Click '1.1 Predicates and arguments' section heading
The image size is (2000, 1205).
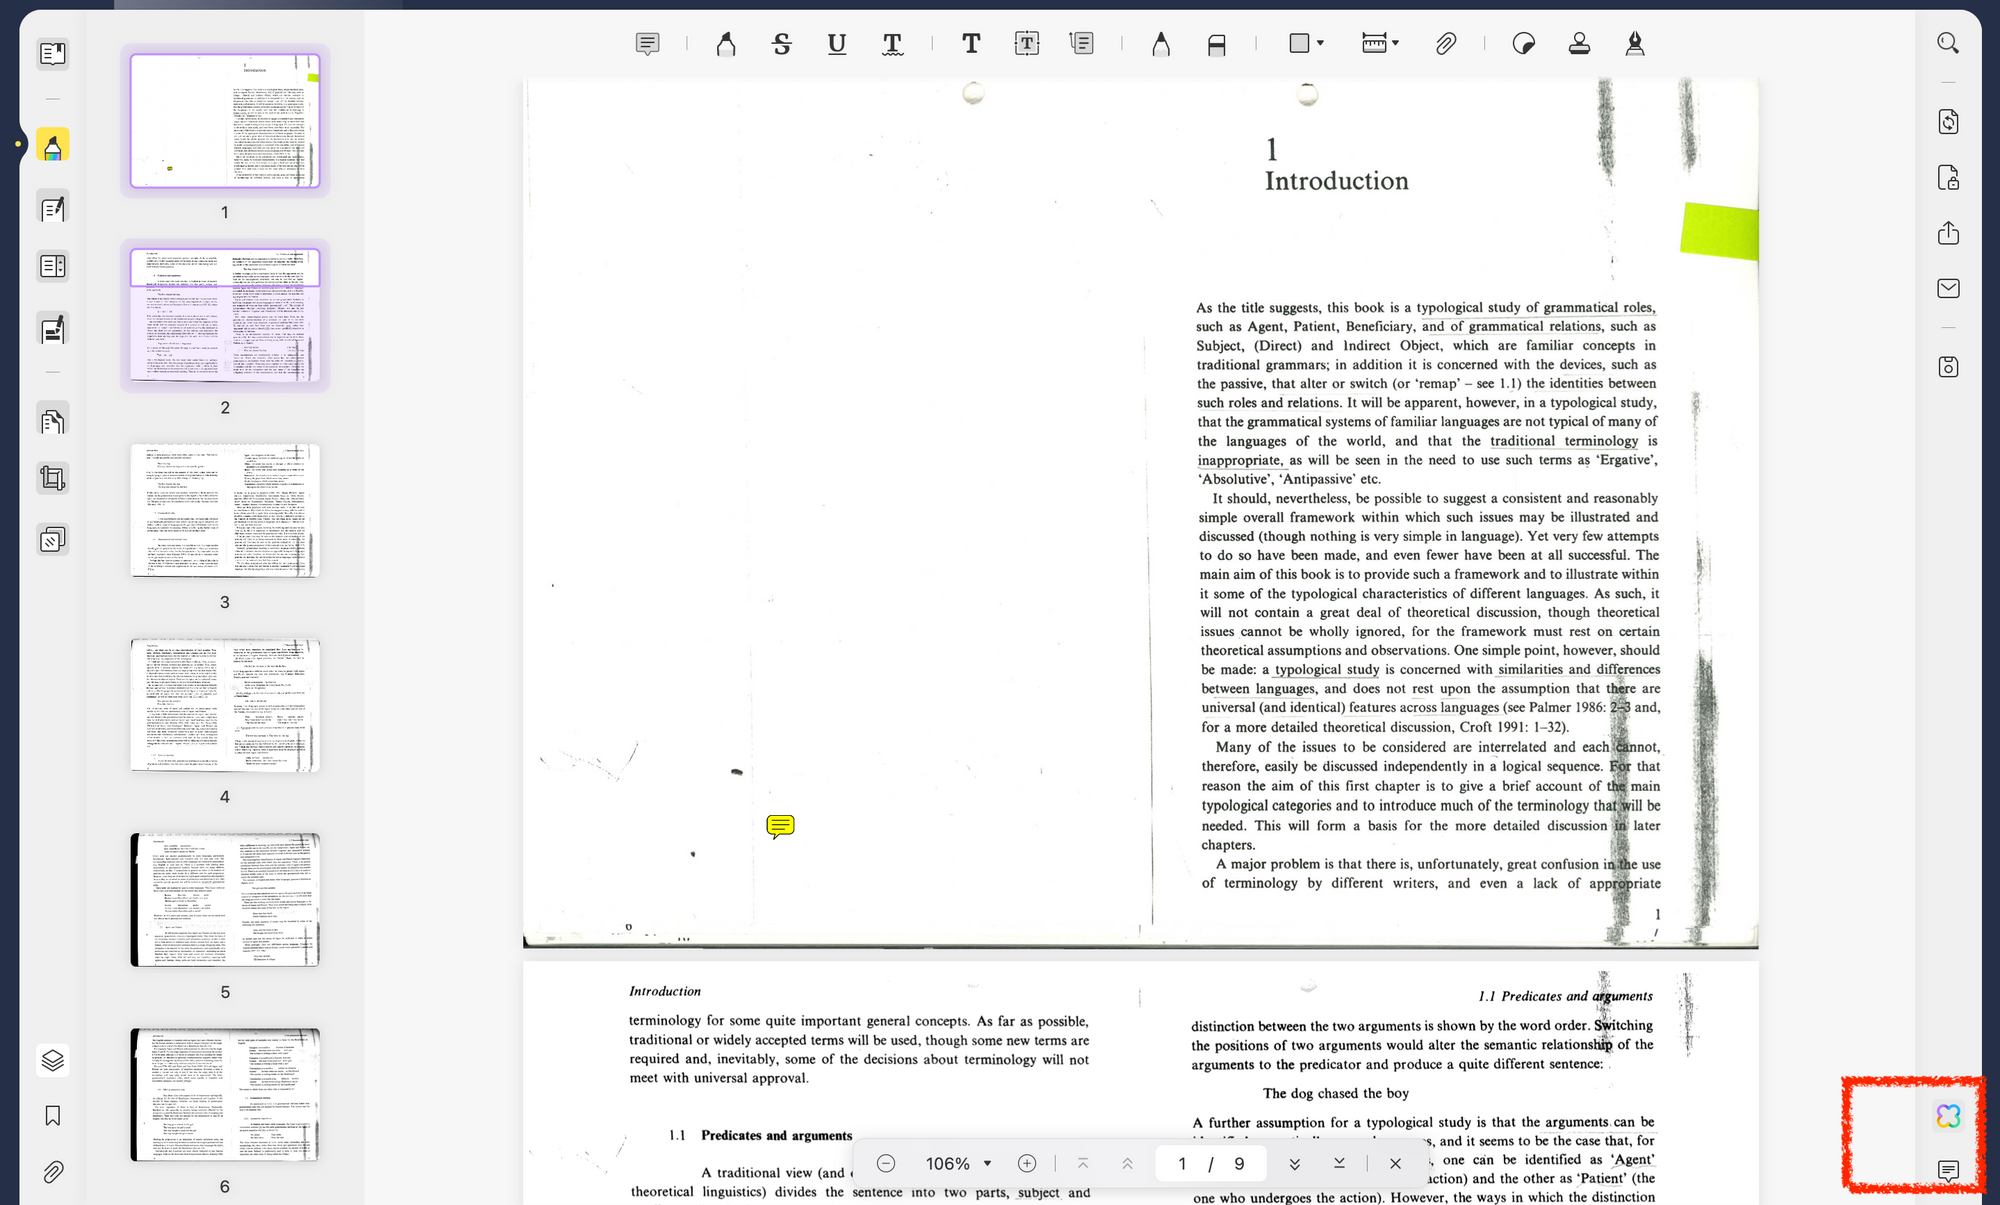pyautogui.click(x=760, y=1136)
